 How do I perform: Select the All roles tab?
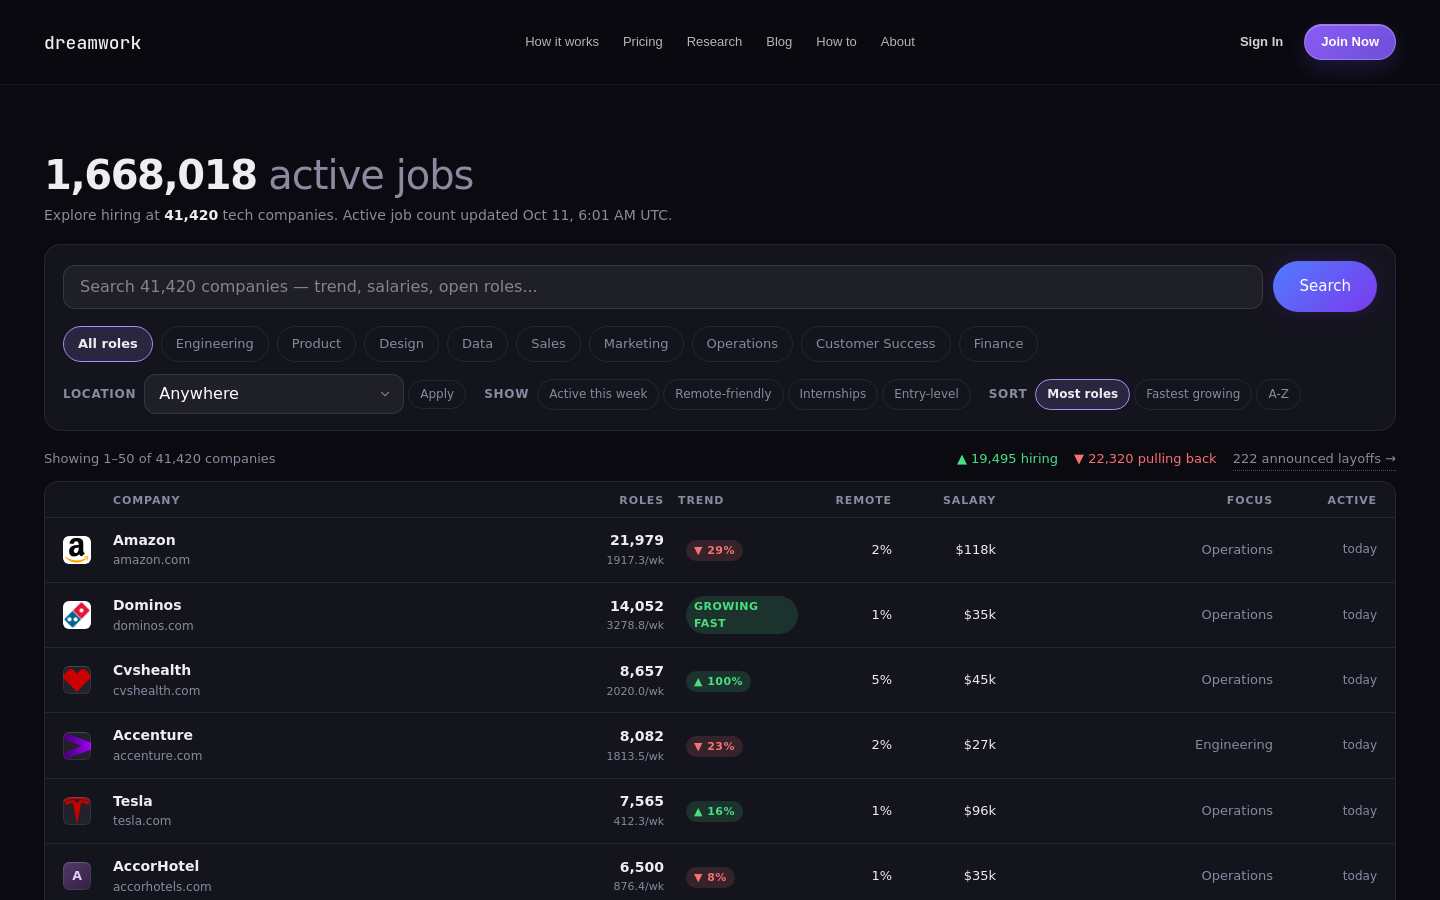click(108, 344)
